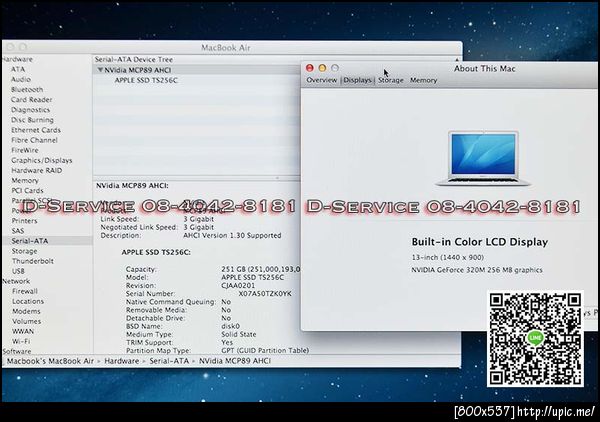The width and height of the screenshot is (600, 422).
Task: Select Diagnostics in the sidebar
Action: [30, 110]
